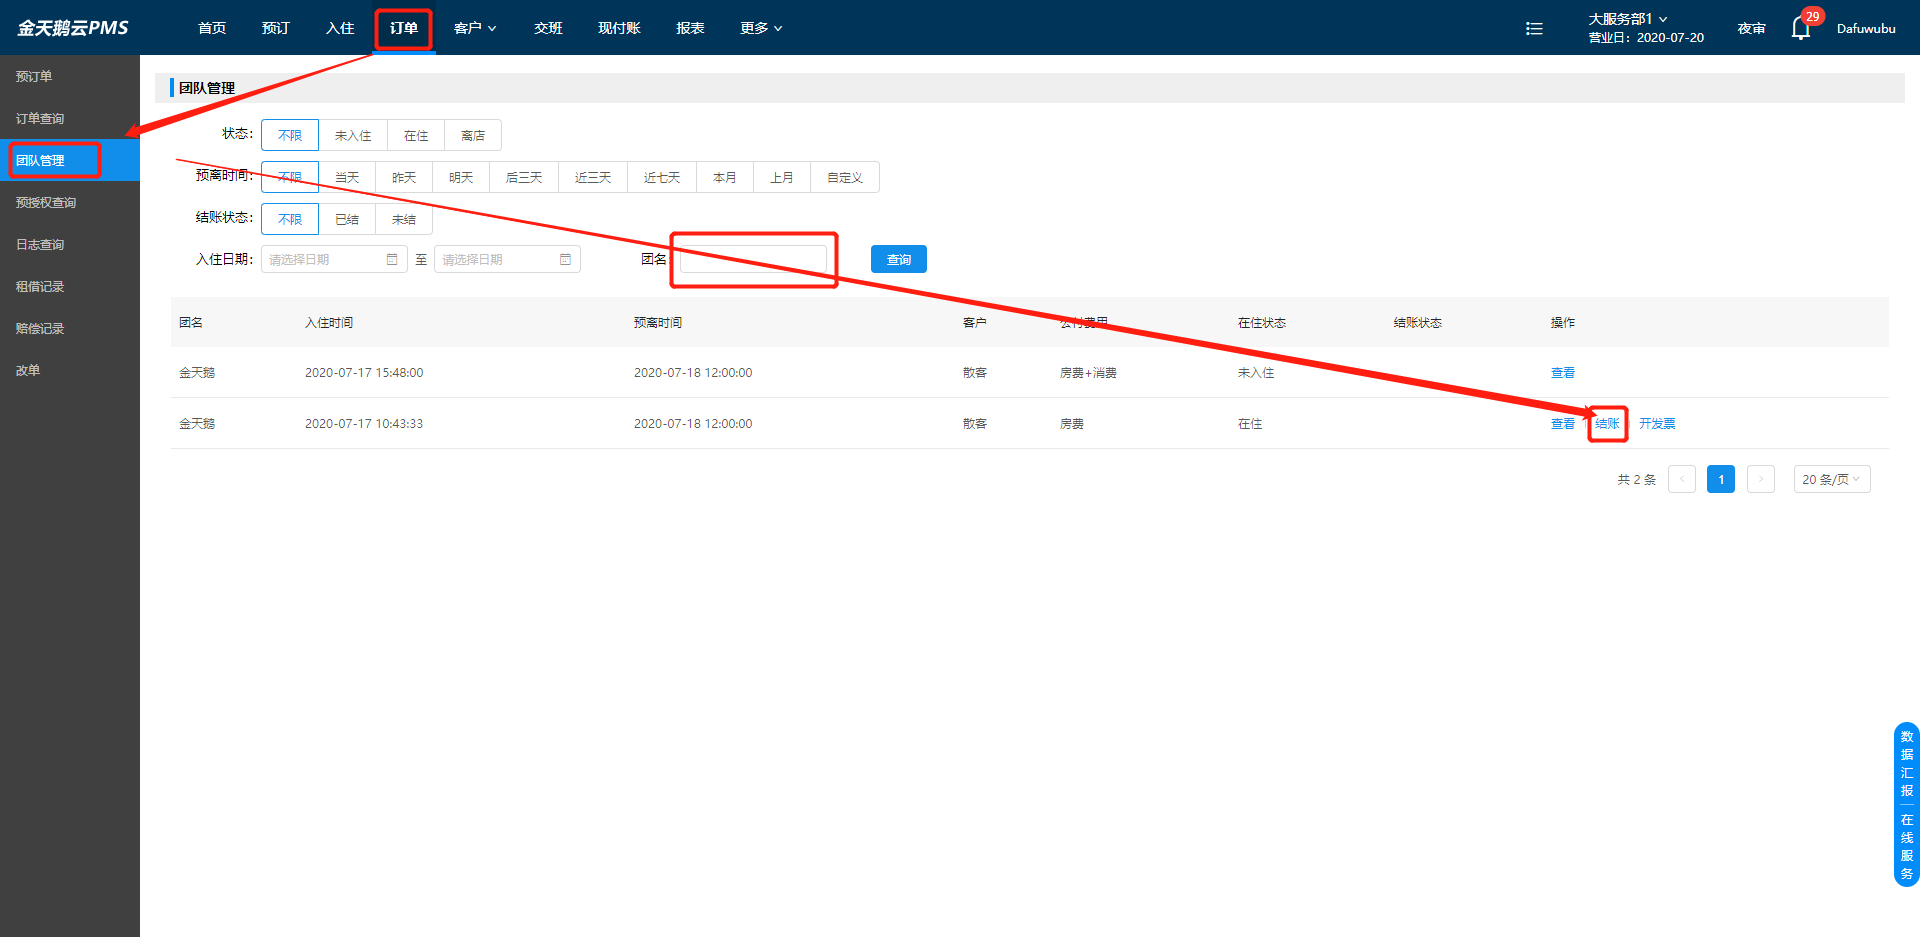1920x937 pixels.
Task: Click 查看 for the 15:48:00 check-in row
Action: pyautogui.click(x=1563, y=373)
